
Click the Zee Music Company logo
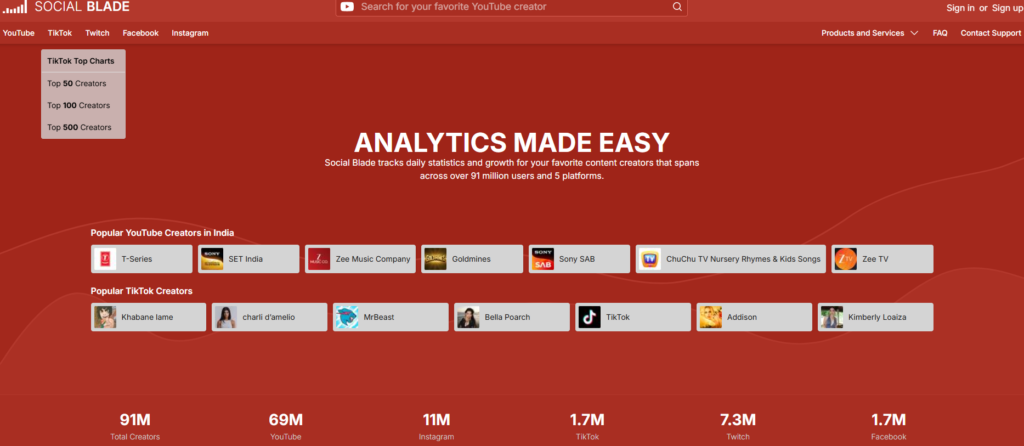click(319, 259)
